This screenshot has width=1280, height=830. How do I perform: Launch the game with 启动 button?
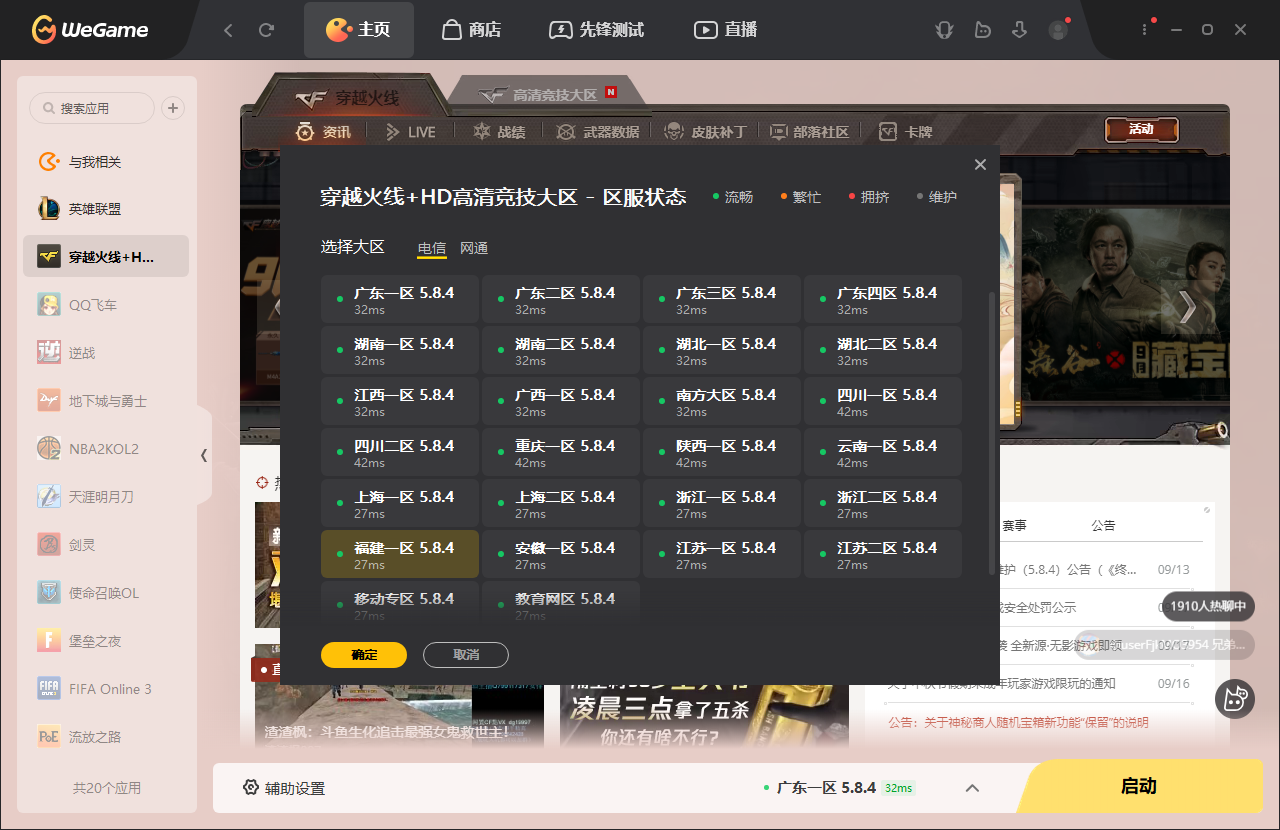1139,786
